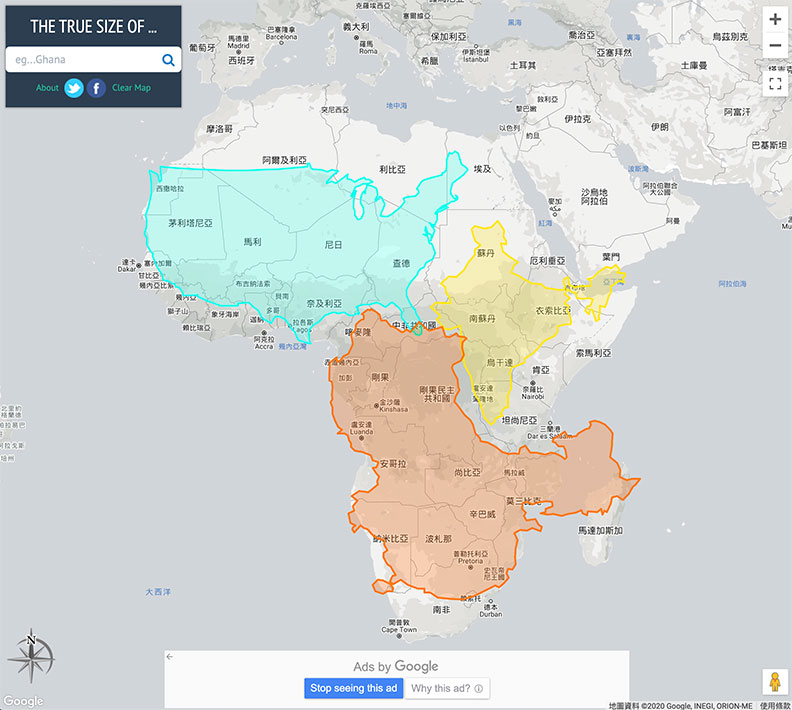Open the 使用條款 terms link
Image resolution: width=792 pixels, height=710 pixels.
click(x=774, y=704)
